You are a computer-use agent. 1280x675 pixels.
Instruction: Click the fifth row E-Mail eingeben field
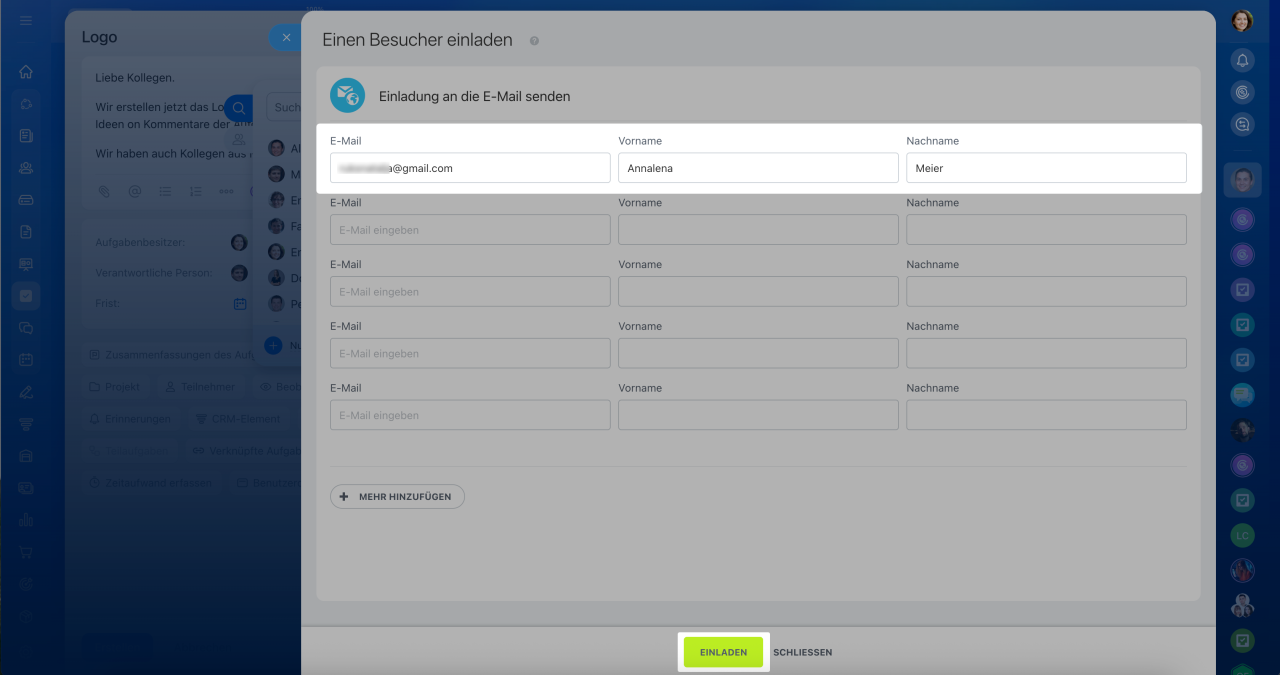(x=470, y=415)
